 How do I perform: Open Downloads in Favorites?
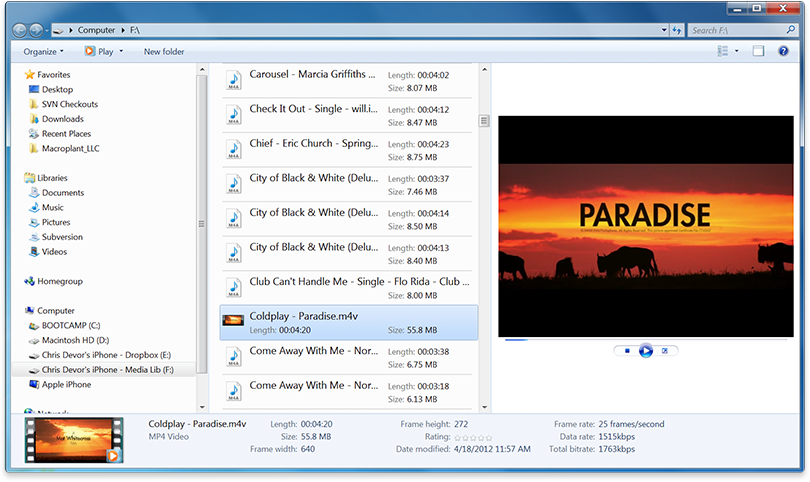click(x=56, y=119)
